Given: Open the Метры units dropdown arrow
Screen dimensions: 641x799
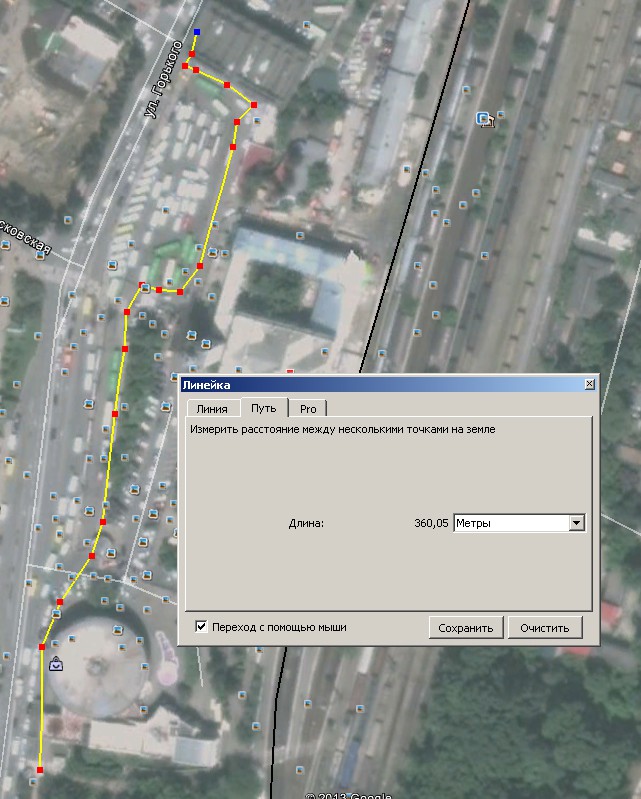Looking at the screenshot, I should [576, 522].
